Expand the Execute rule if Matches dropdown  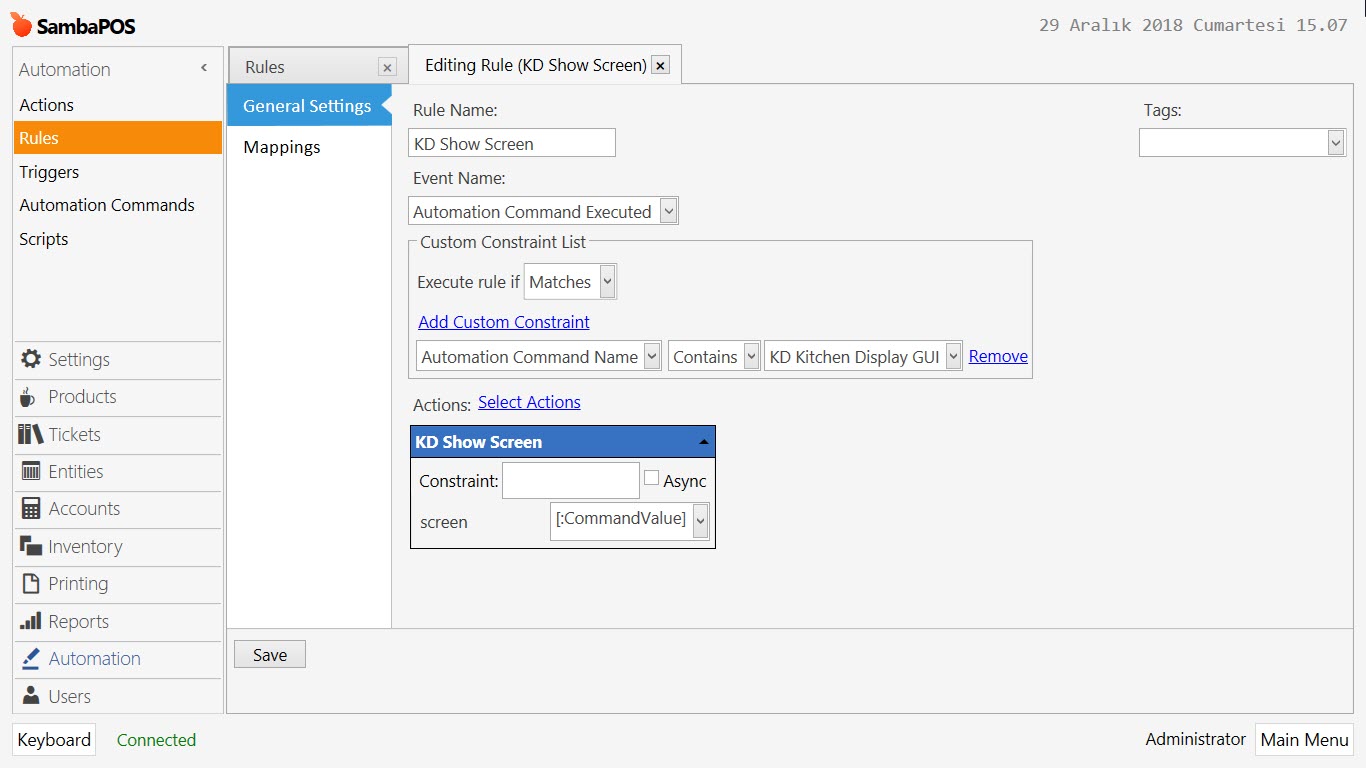pyautogui.click(x=607, y=282)
